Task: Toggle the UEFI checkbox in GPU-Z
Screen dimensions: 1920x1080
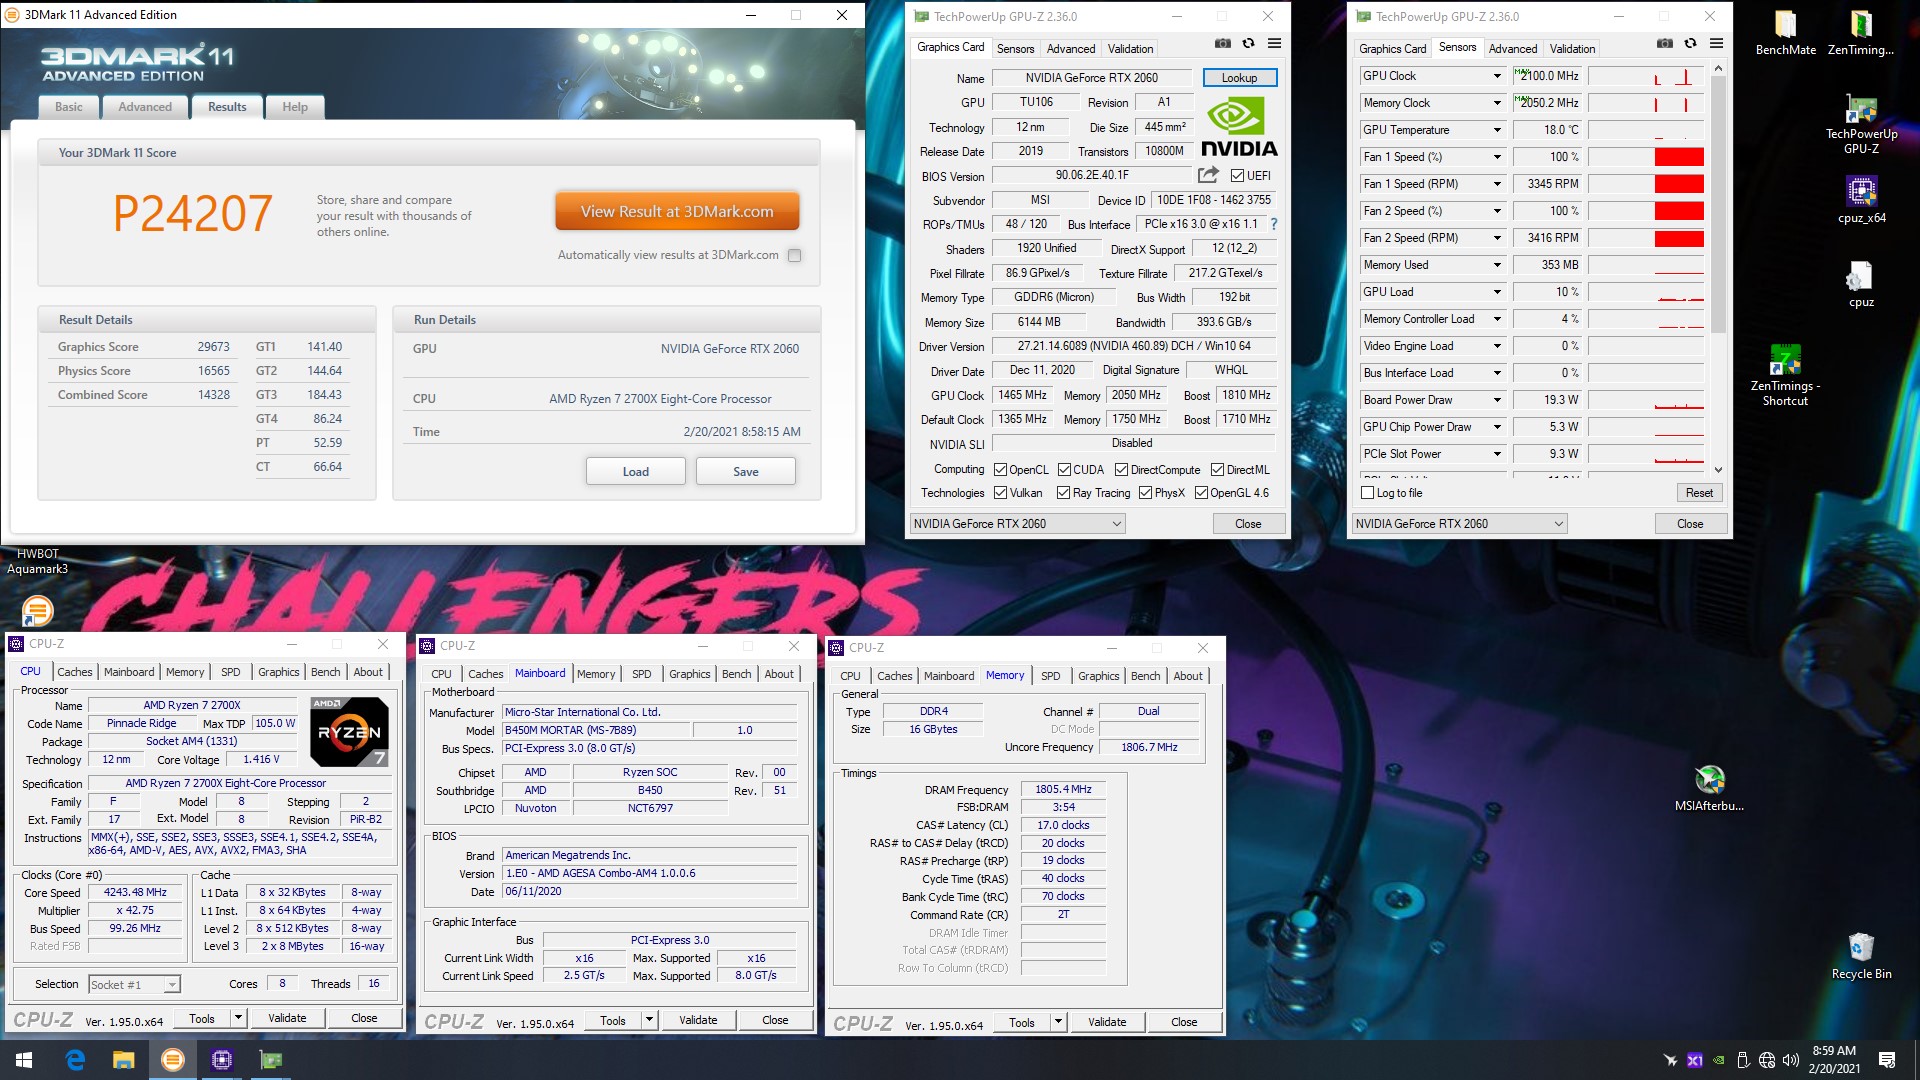Action: click(1237, 176)
